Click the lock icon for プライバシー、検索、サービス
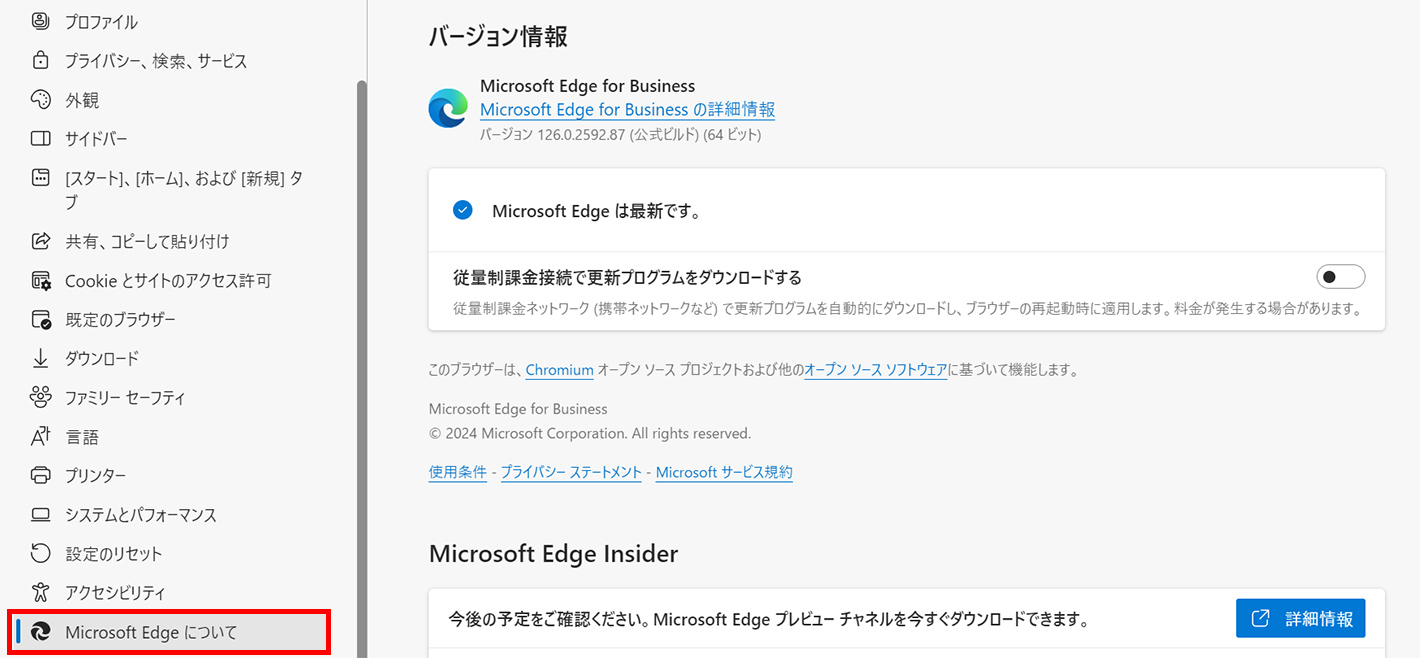This screenshot has height=658, width=1420. (40, 60)
